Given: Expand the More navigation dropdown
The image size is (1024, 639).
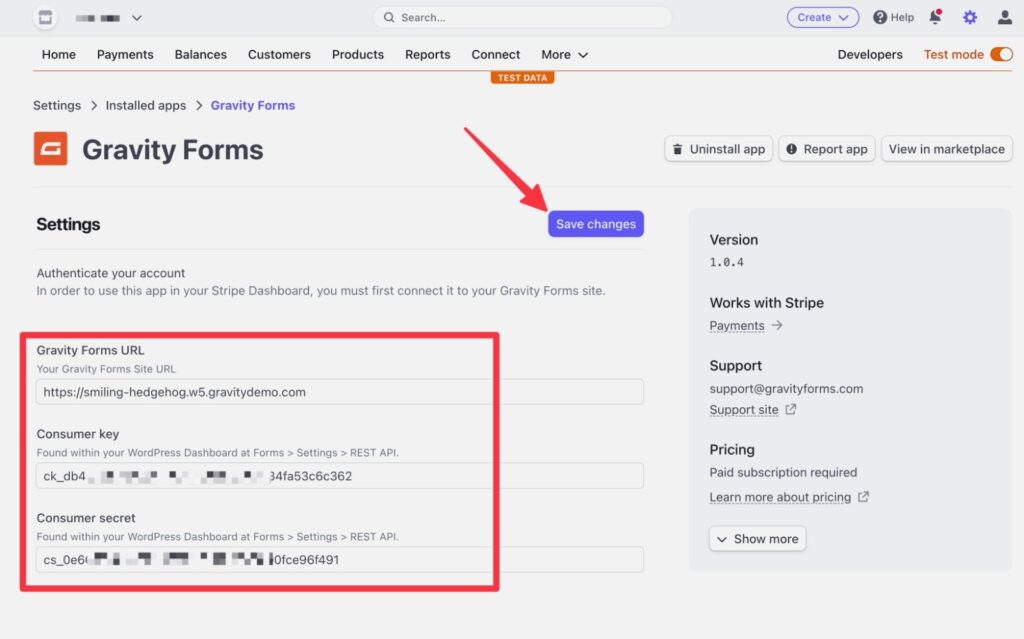Looking at the screenshot, I should [x=563, y=55].
